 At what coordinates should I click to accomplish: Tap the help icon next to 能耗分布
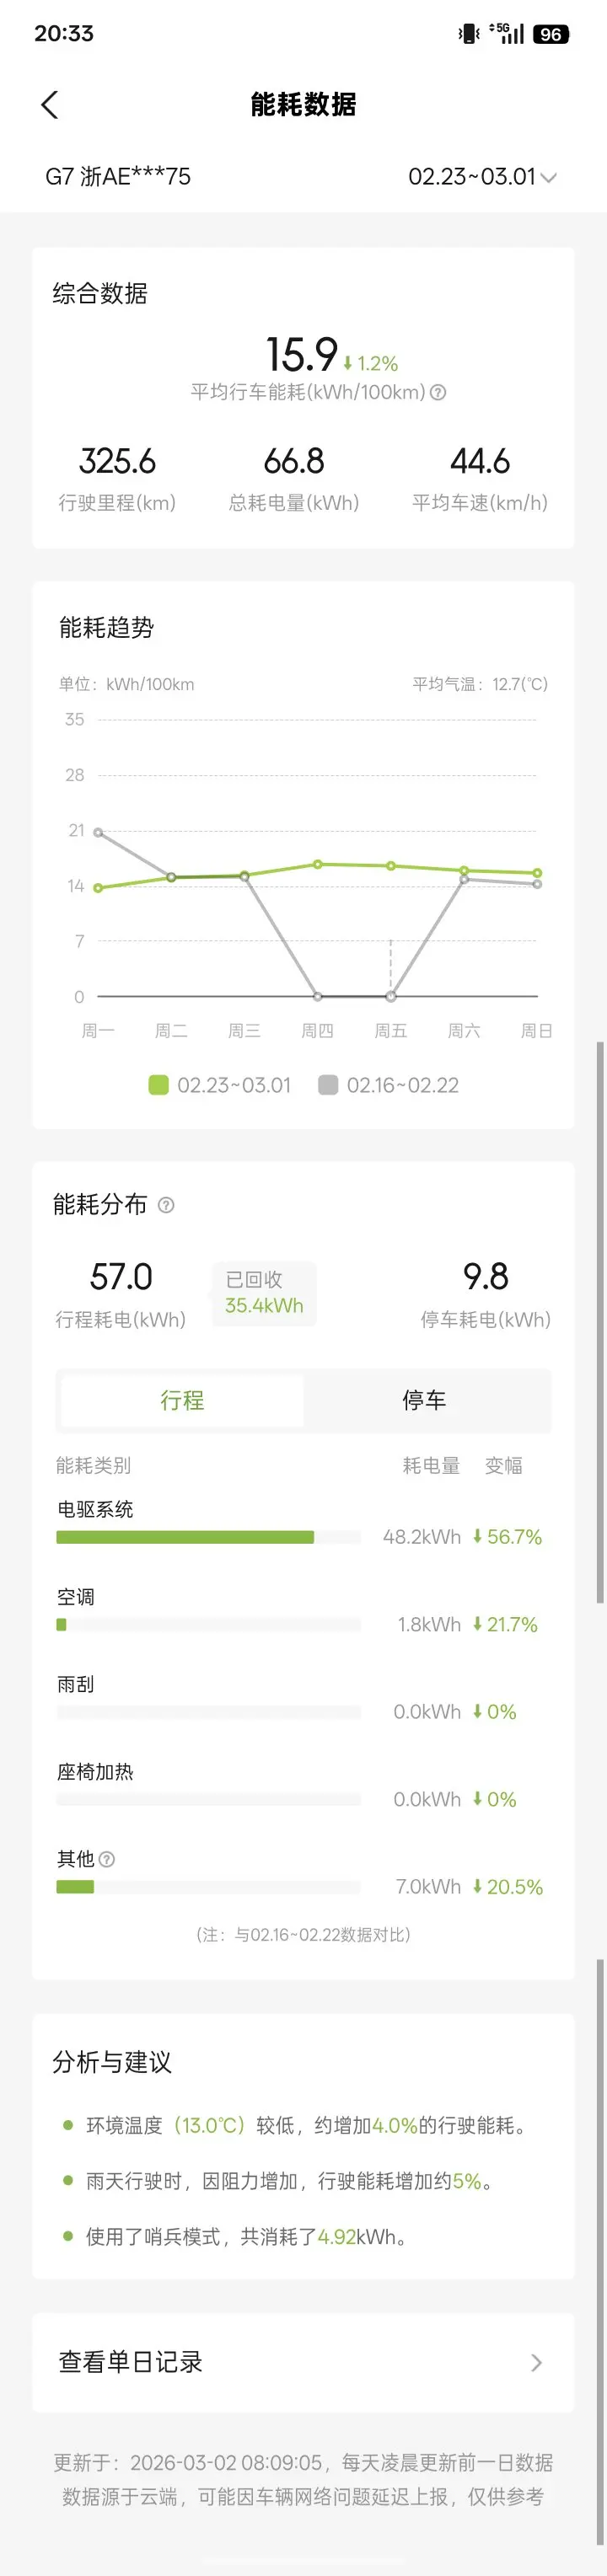166,1205
